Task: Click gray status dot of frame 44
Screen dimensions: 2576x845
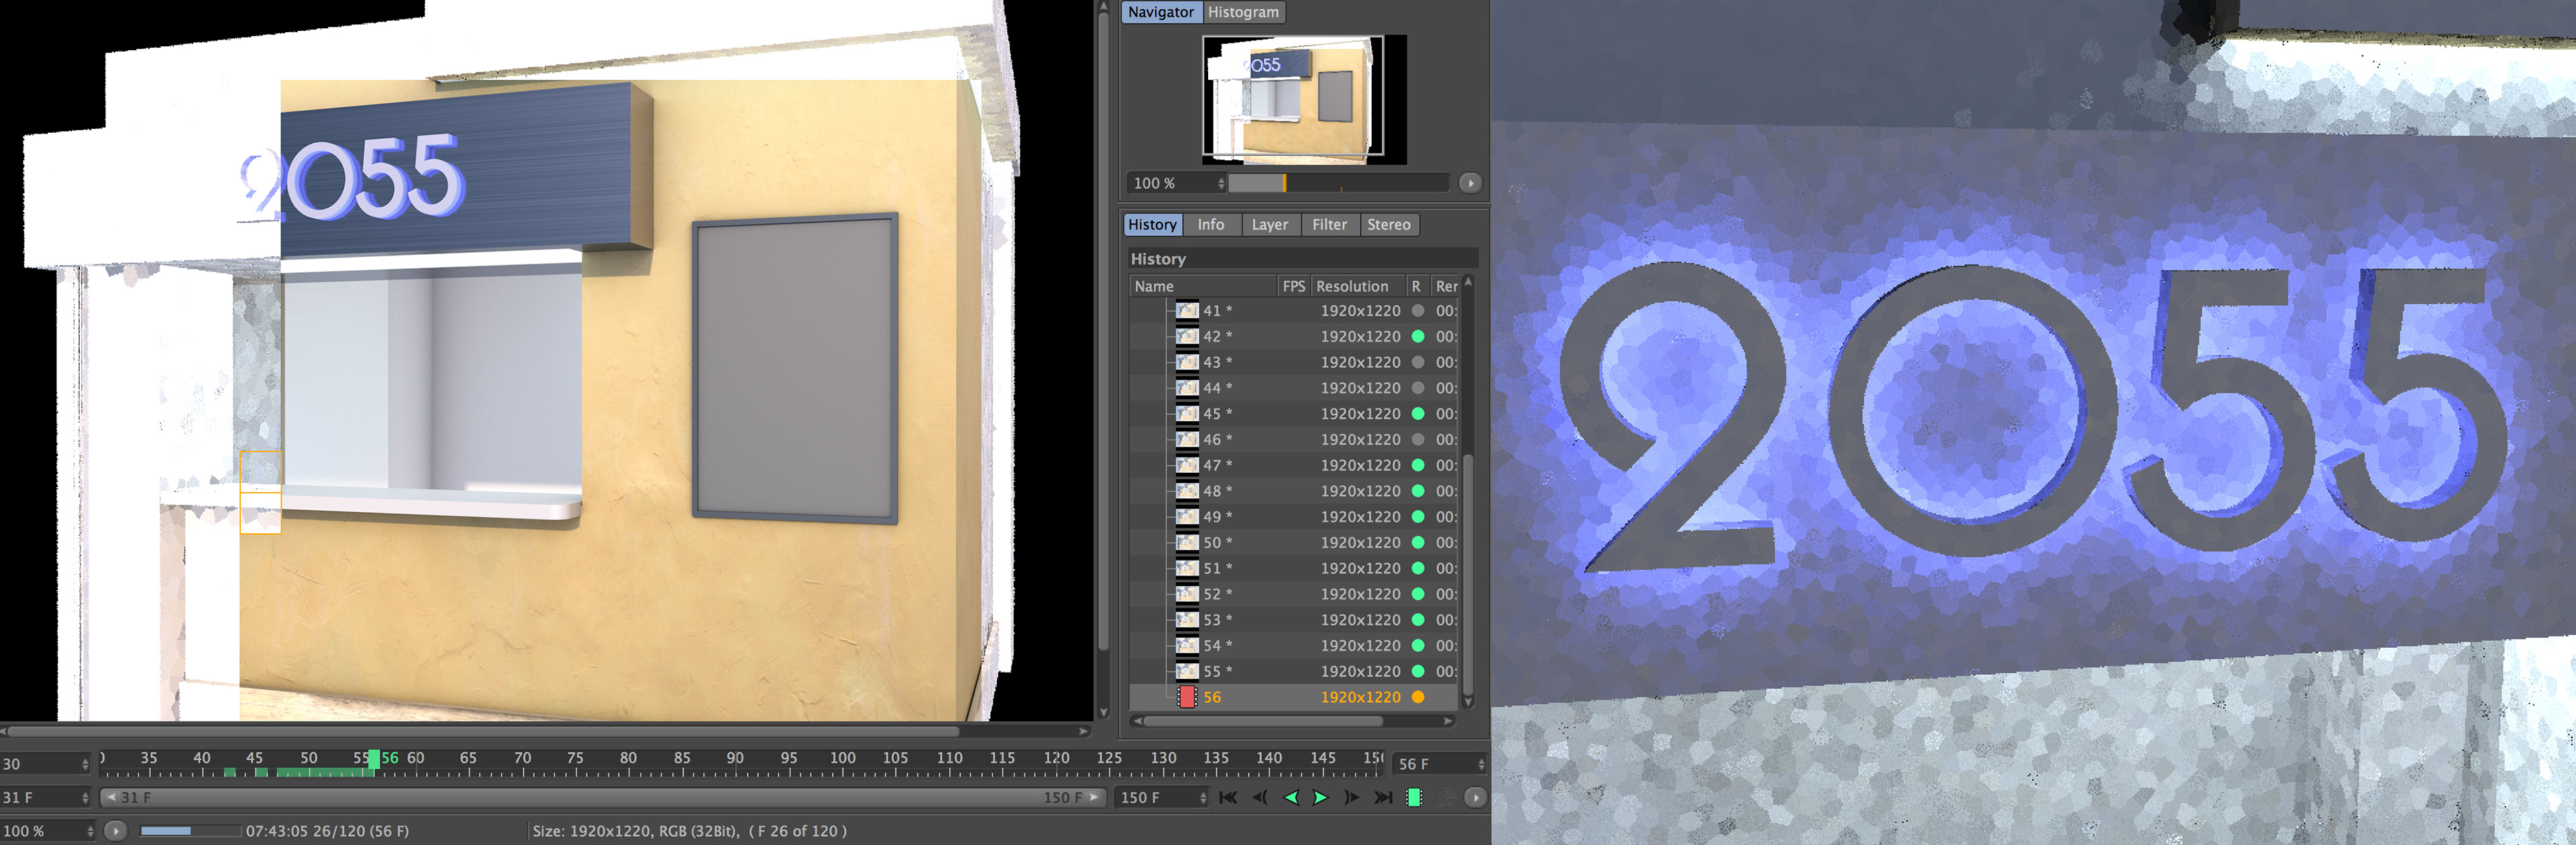Action: 1417,388
